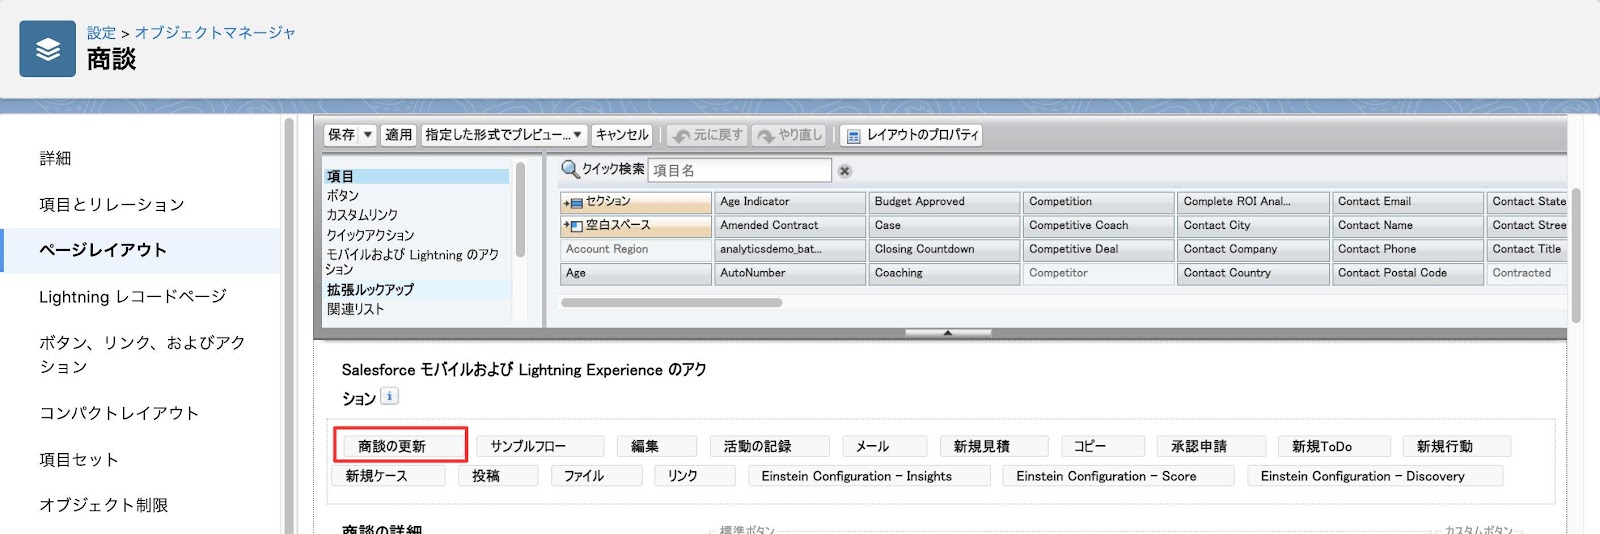The width and height of the screenshot is (1600, 534).
Task: Select the 空白スペース palette item
Action: tap(636, 226)
